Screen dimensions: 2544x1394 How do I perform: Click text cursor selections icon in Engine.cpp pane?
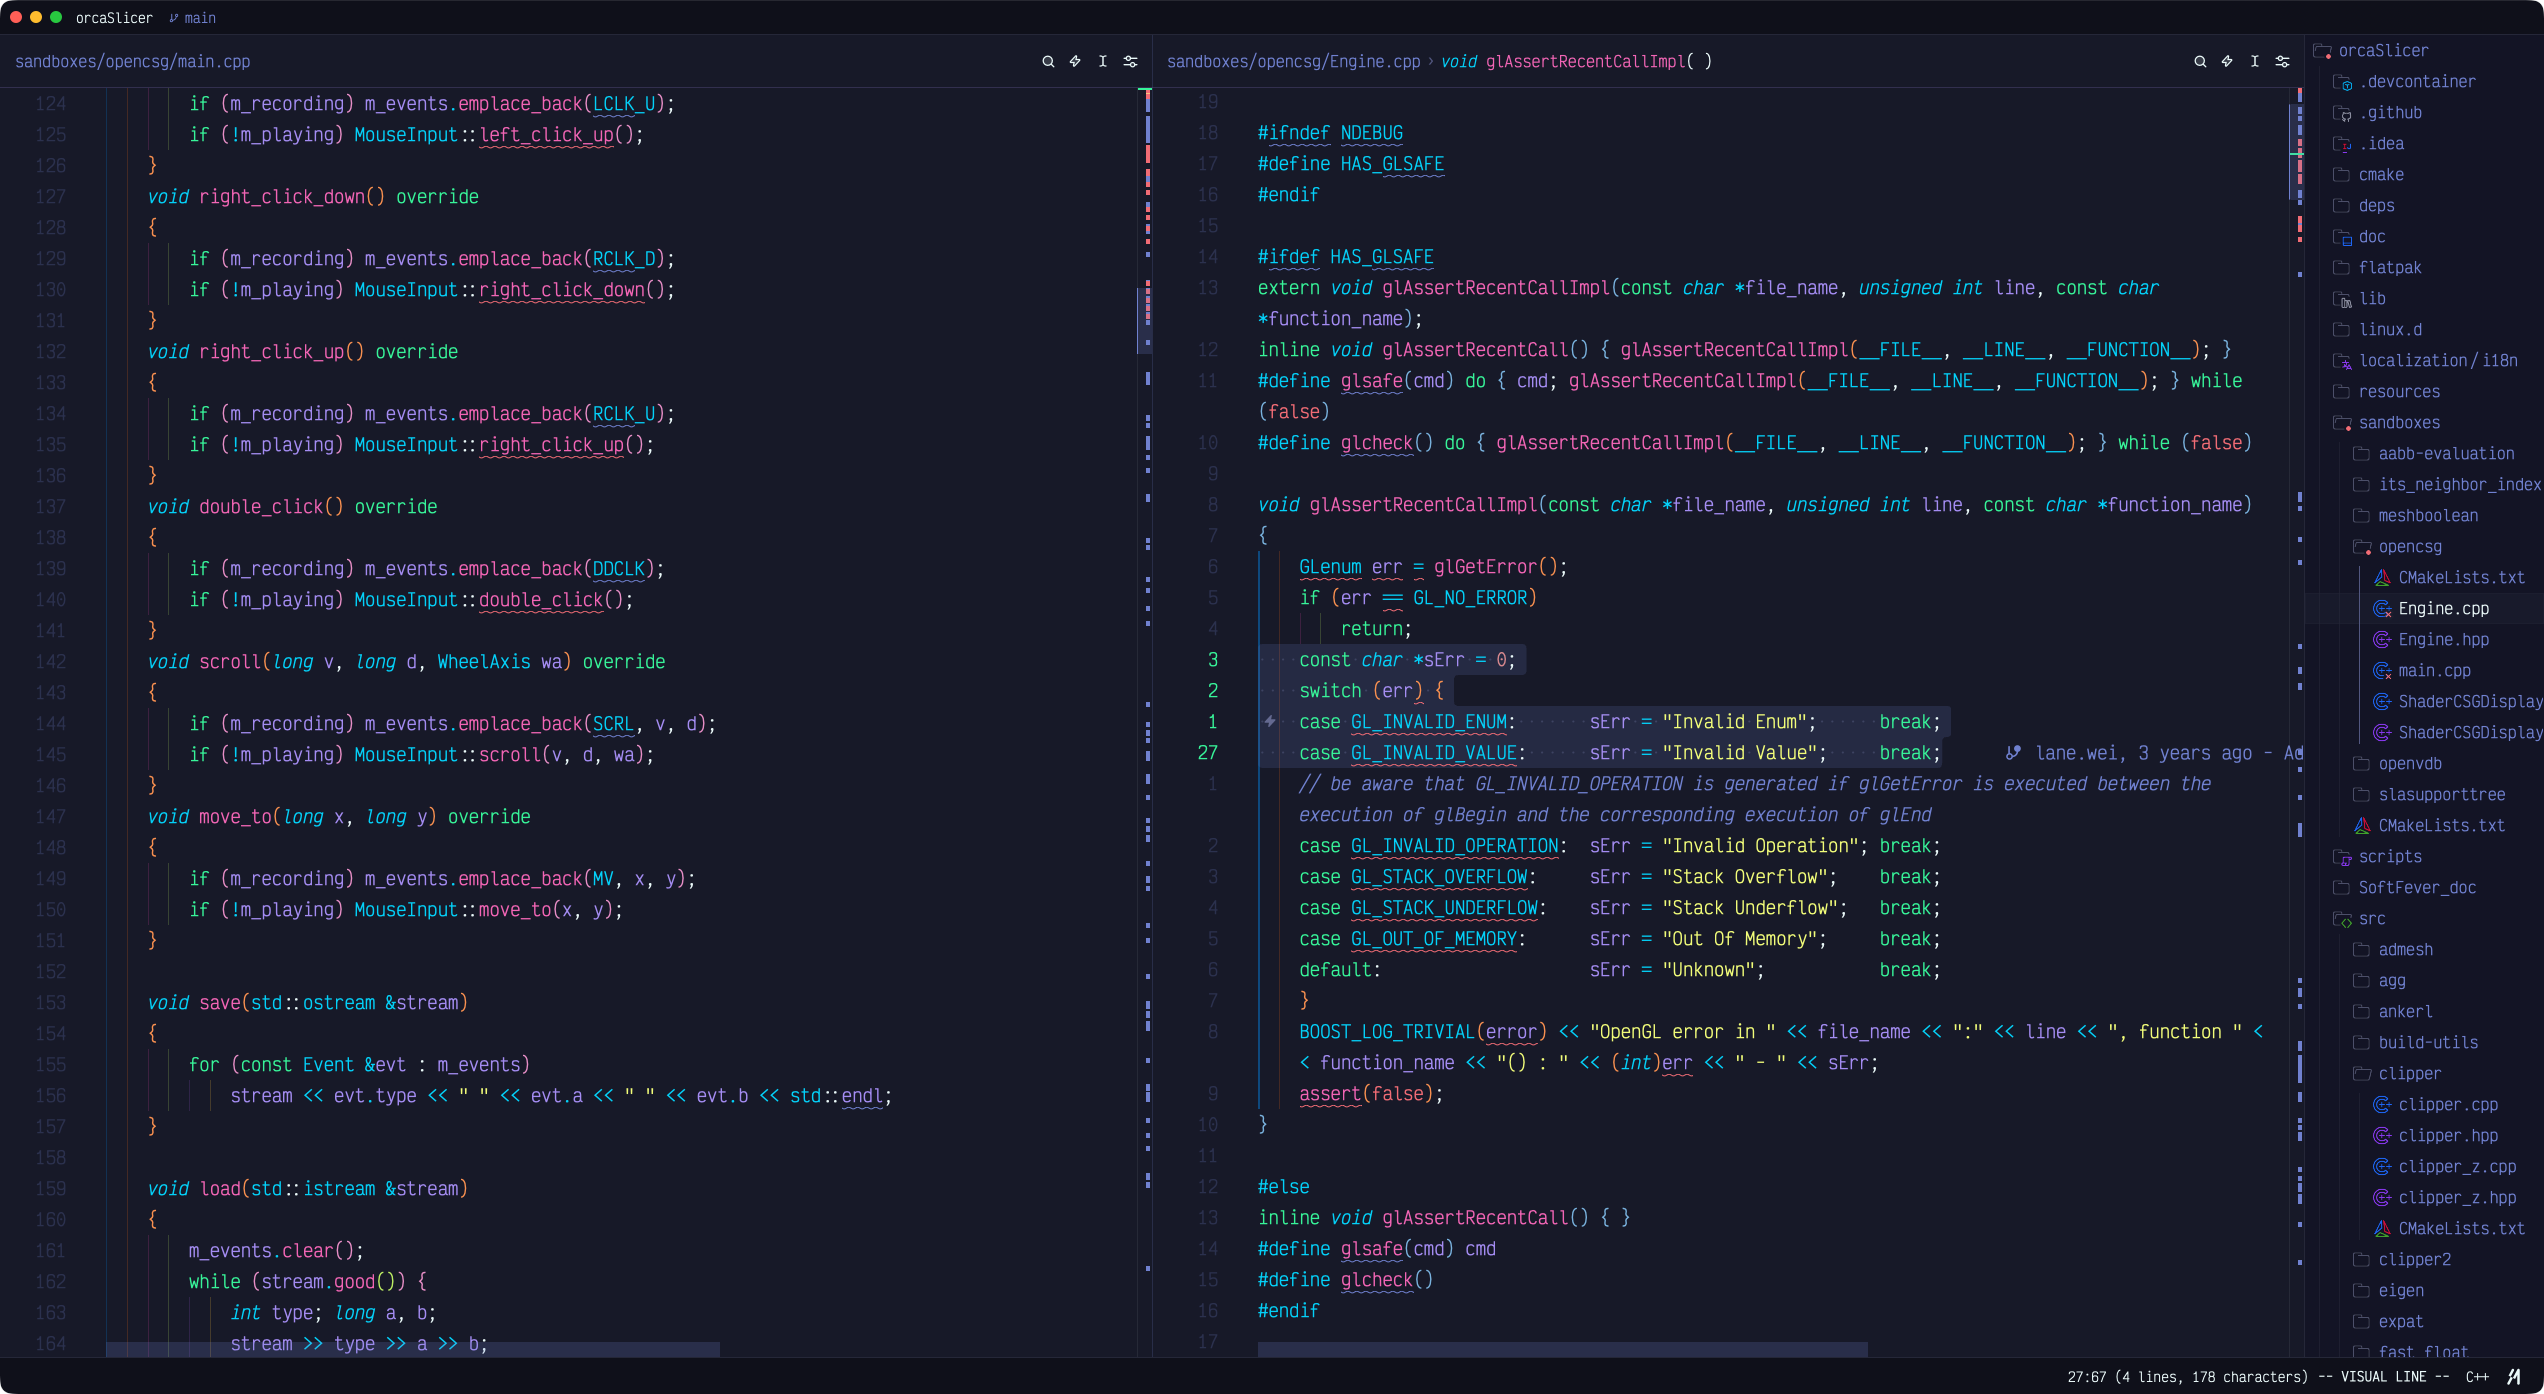(x=2254, y=62)
